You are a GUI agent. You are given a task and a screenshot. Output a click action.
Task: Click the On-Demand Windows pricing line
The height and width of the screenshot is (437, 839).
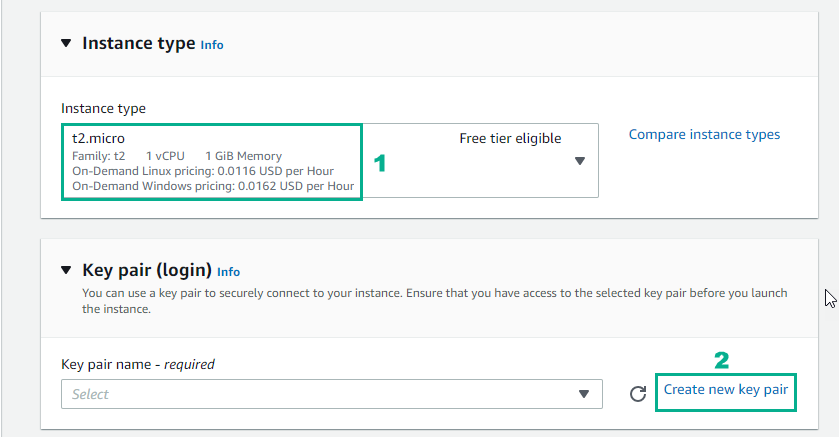click(213, 186)
